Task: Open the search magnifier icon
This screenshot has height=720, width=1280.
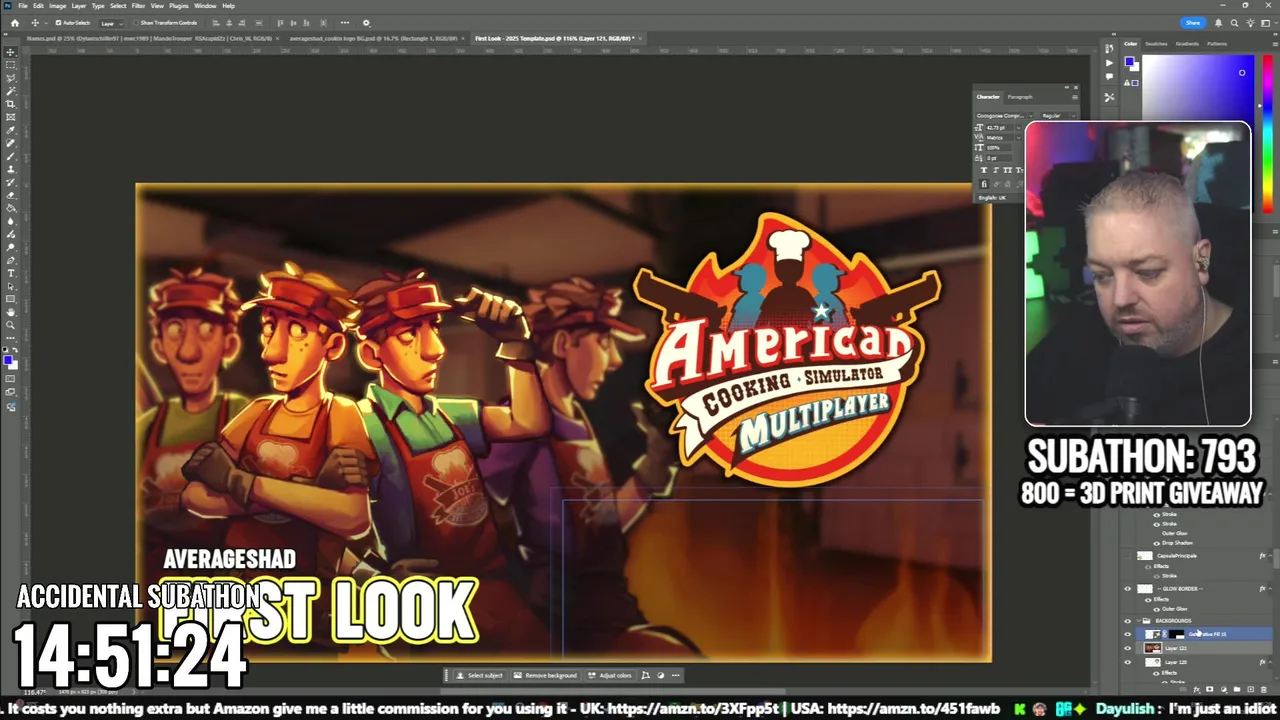Action: click(1234, 23)
